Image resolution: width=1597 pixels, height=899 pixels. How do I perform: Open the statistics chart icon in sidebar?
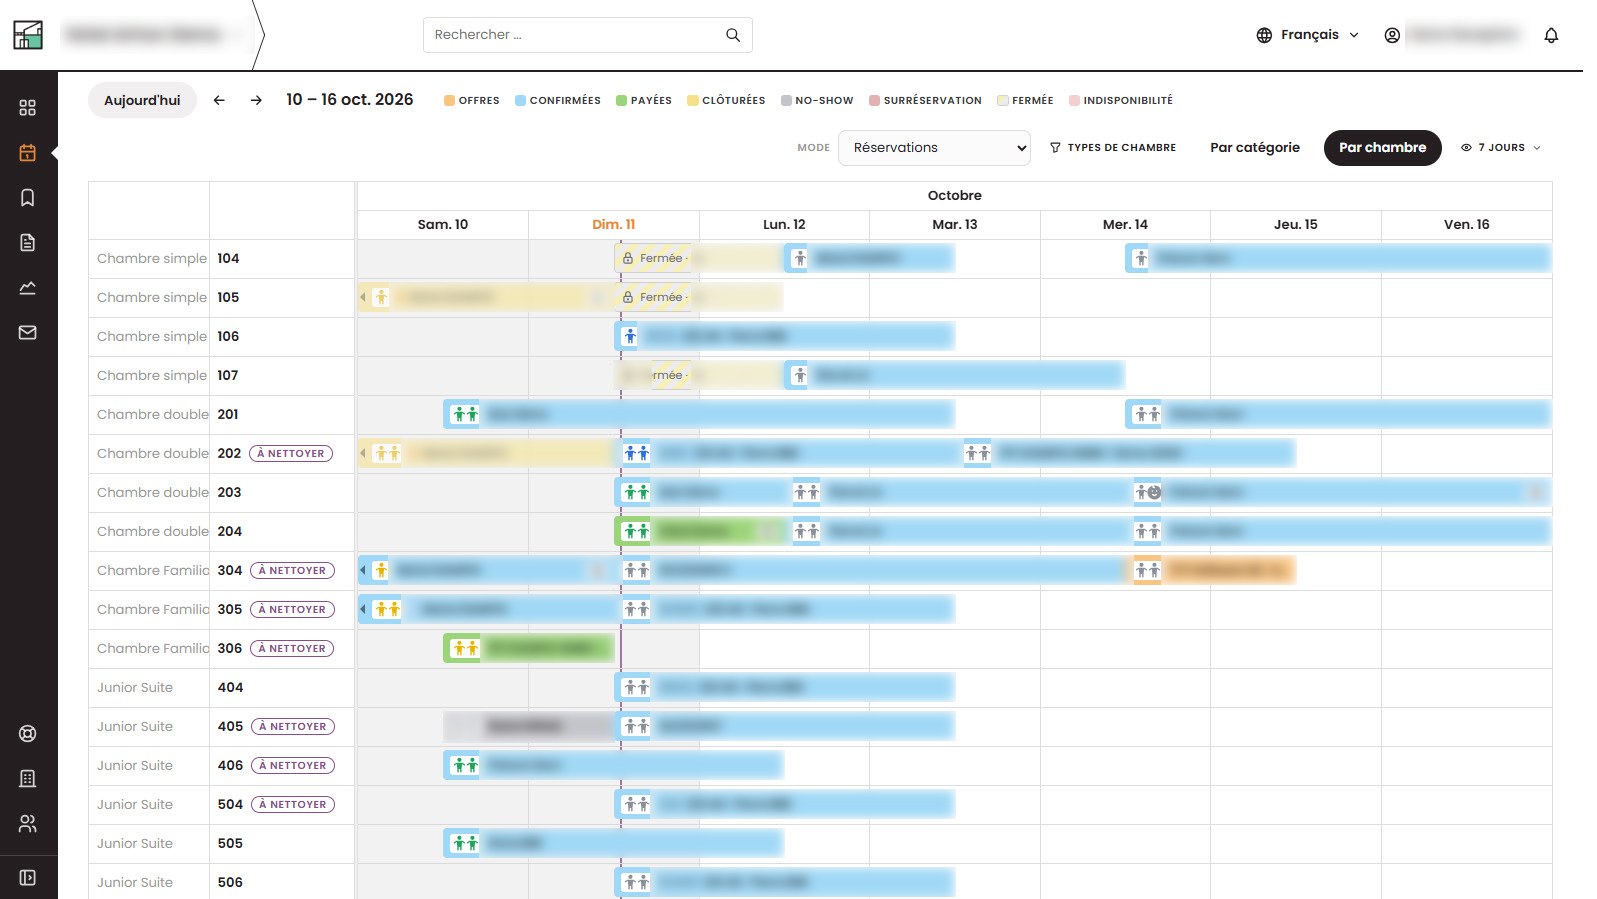[x=28, y=288]
